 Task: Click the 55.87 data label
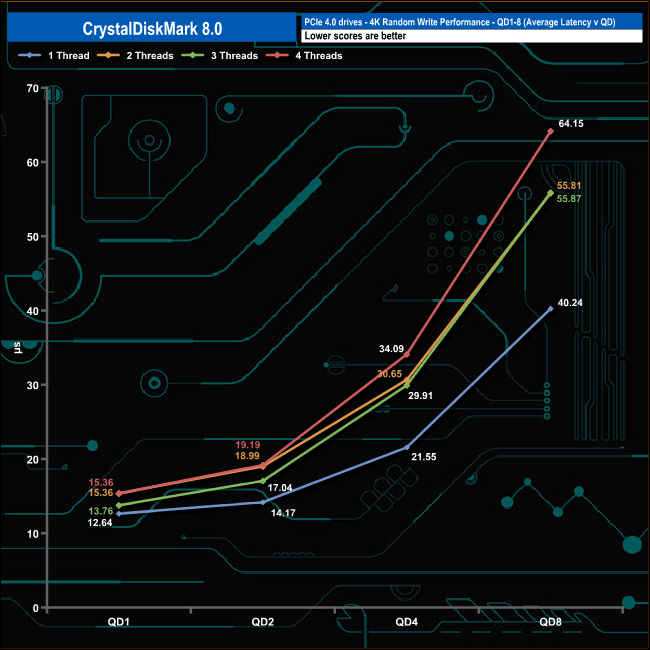569,199
